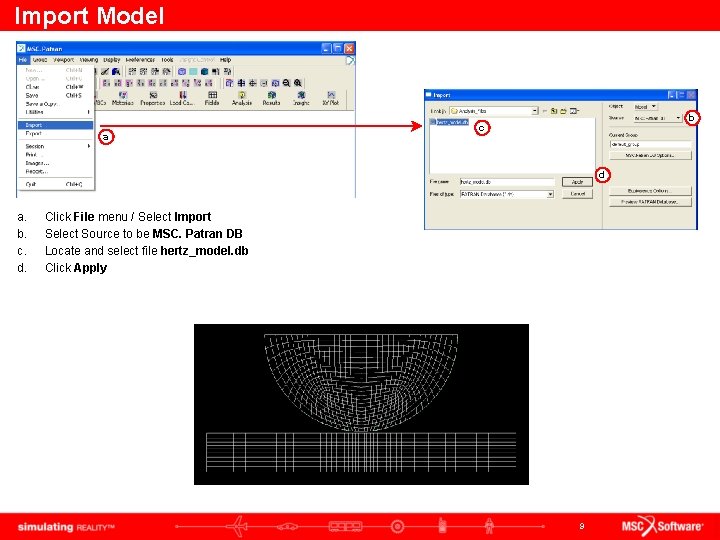
Task: Expand the Utilities submenu
Action: pos(55,112)
